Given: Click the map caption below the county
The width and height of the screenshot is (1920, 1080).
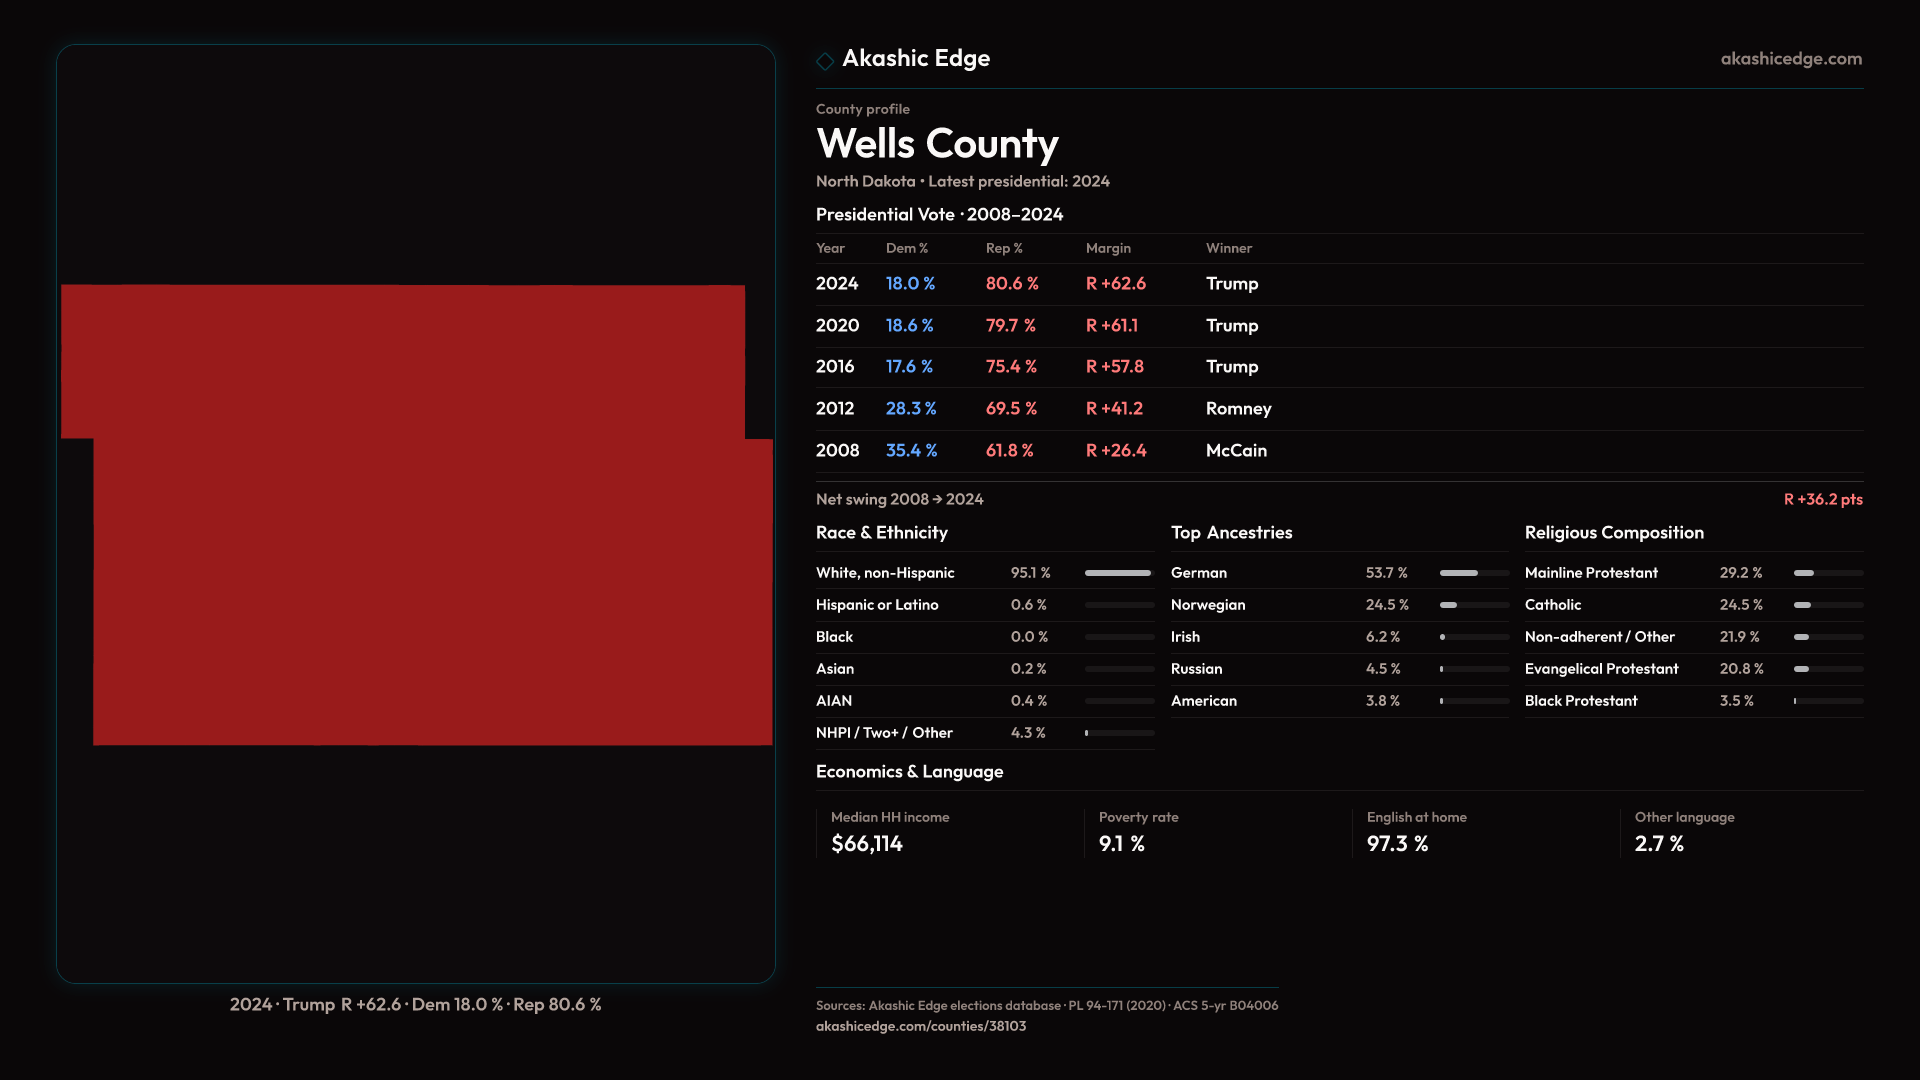Looking at the screenshot, I should [415, 1004].
